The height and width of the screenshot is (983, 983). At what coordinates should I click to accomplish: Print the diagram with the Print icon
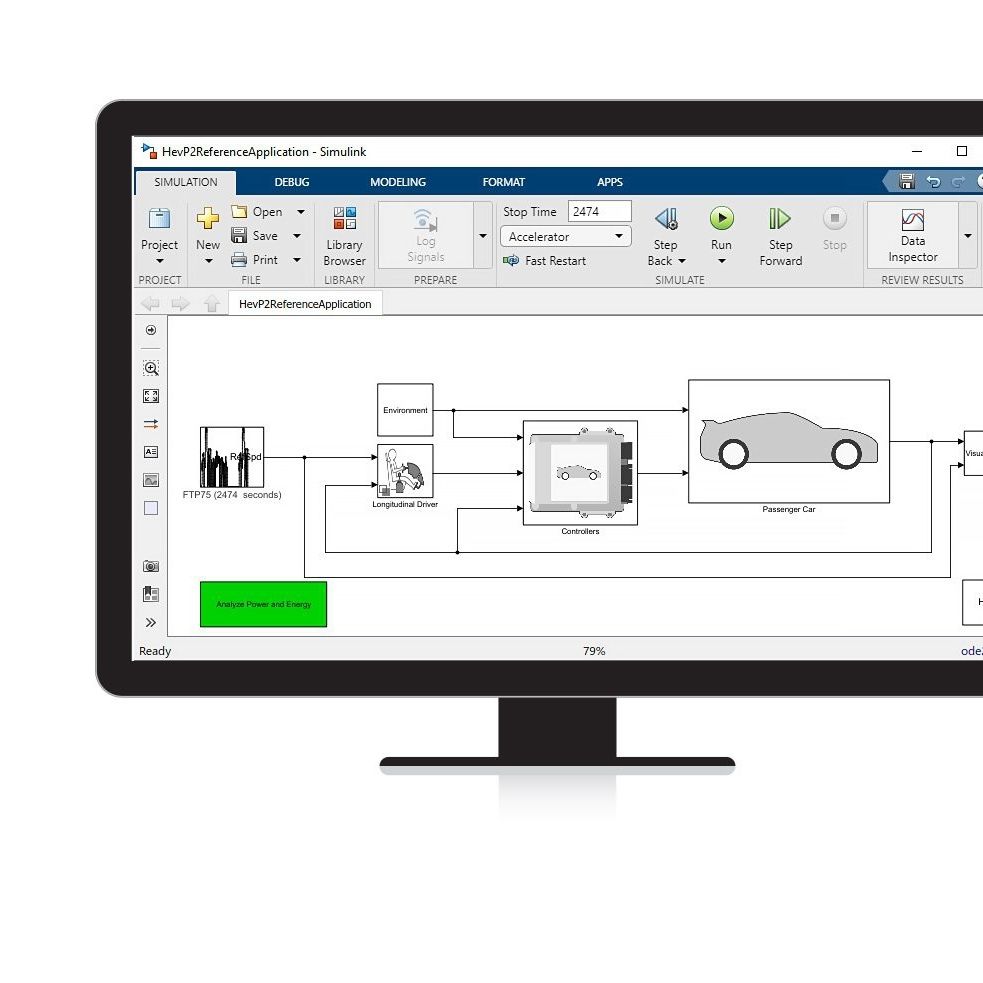[x=238, y=259]
